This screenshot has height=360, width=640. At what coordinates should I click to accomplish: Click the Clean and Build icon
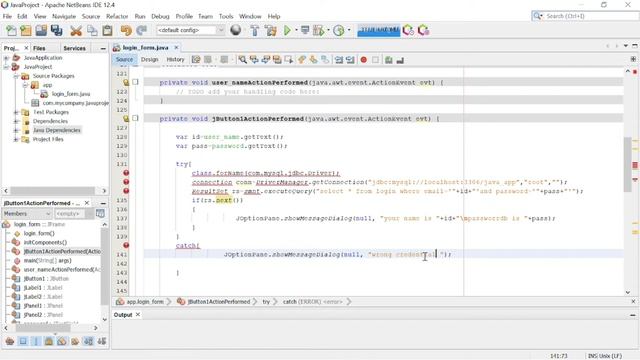point(270,31)
